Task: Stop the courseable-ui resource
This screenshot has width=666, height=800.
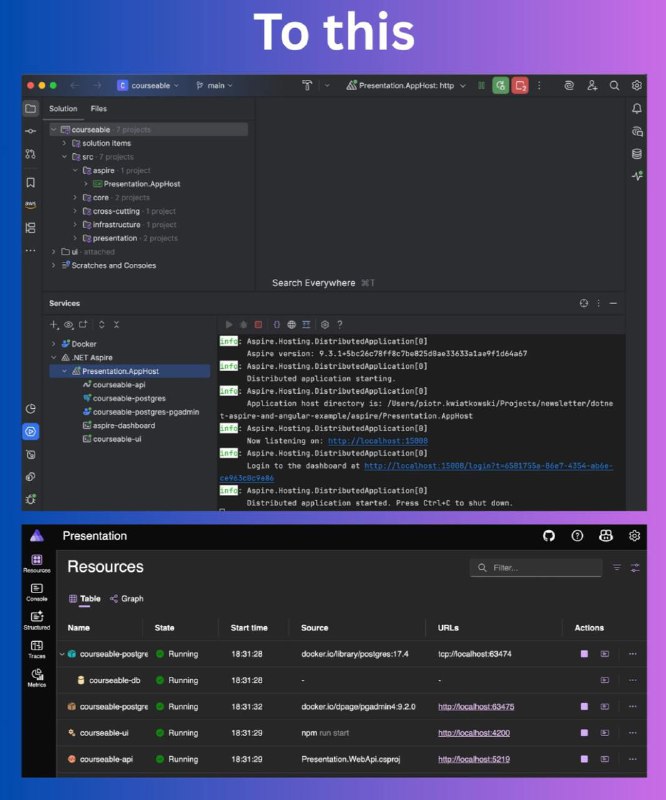Action: pyautogui.click(x=584, y=733)
